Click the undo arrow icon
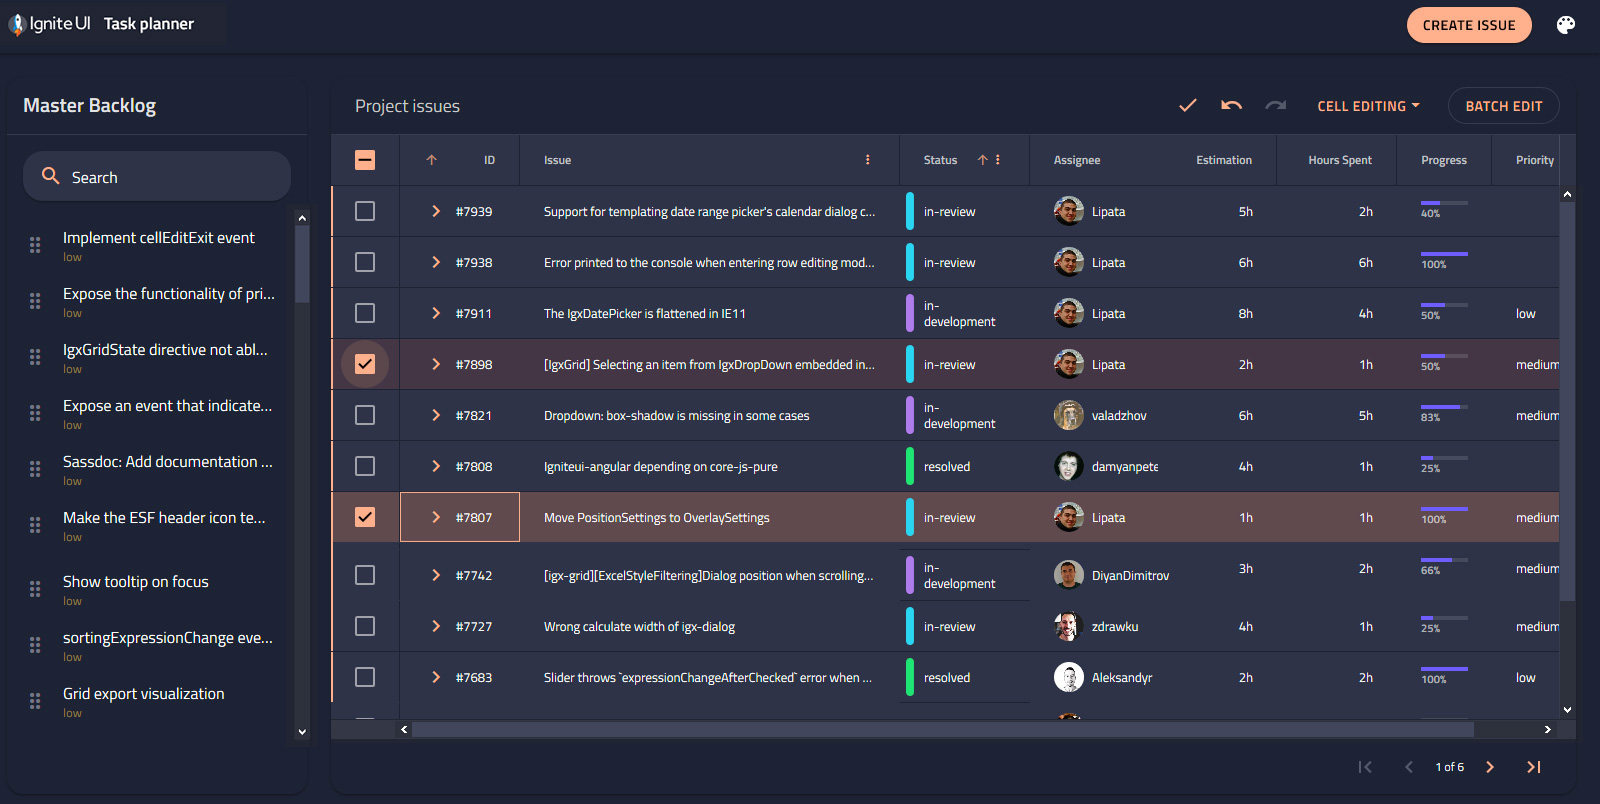The width and height of the screenshot is (1600, 804). (1232, 105)
